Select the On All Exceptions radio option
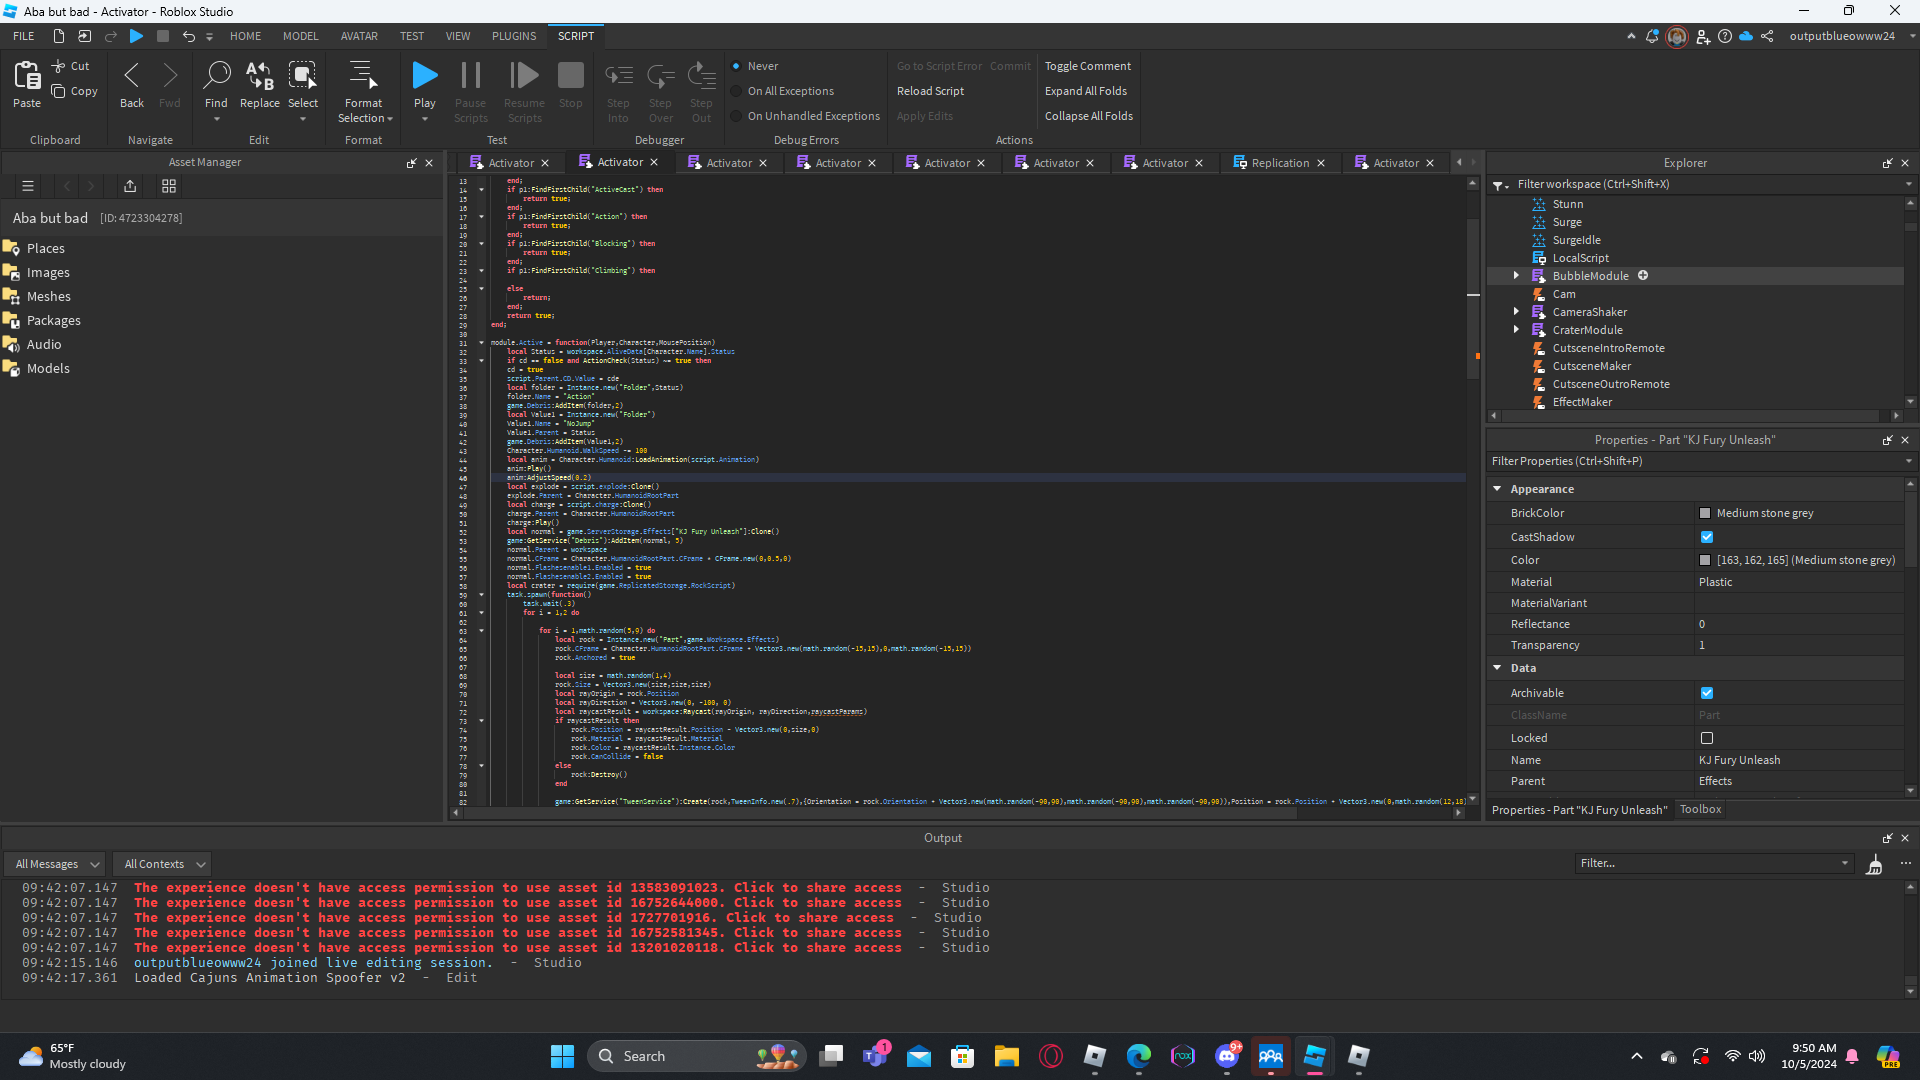This screenshot has height=1080, width=1920. pos(737,91)
